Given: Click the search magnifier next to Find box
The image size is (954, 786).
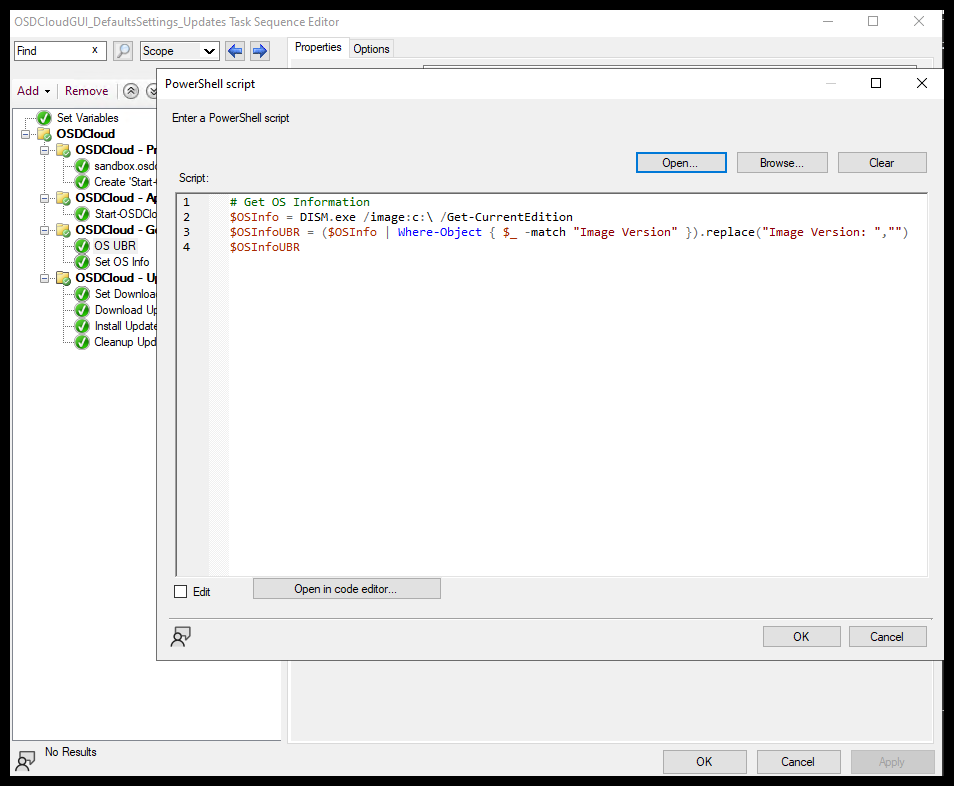Looking at the screenshot, I should pyautogui.click(x=122, y=48).
